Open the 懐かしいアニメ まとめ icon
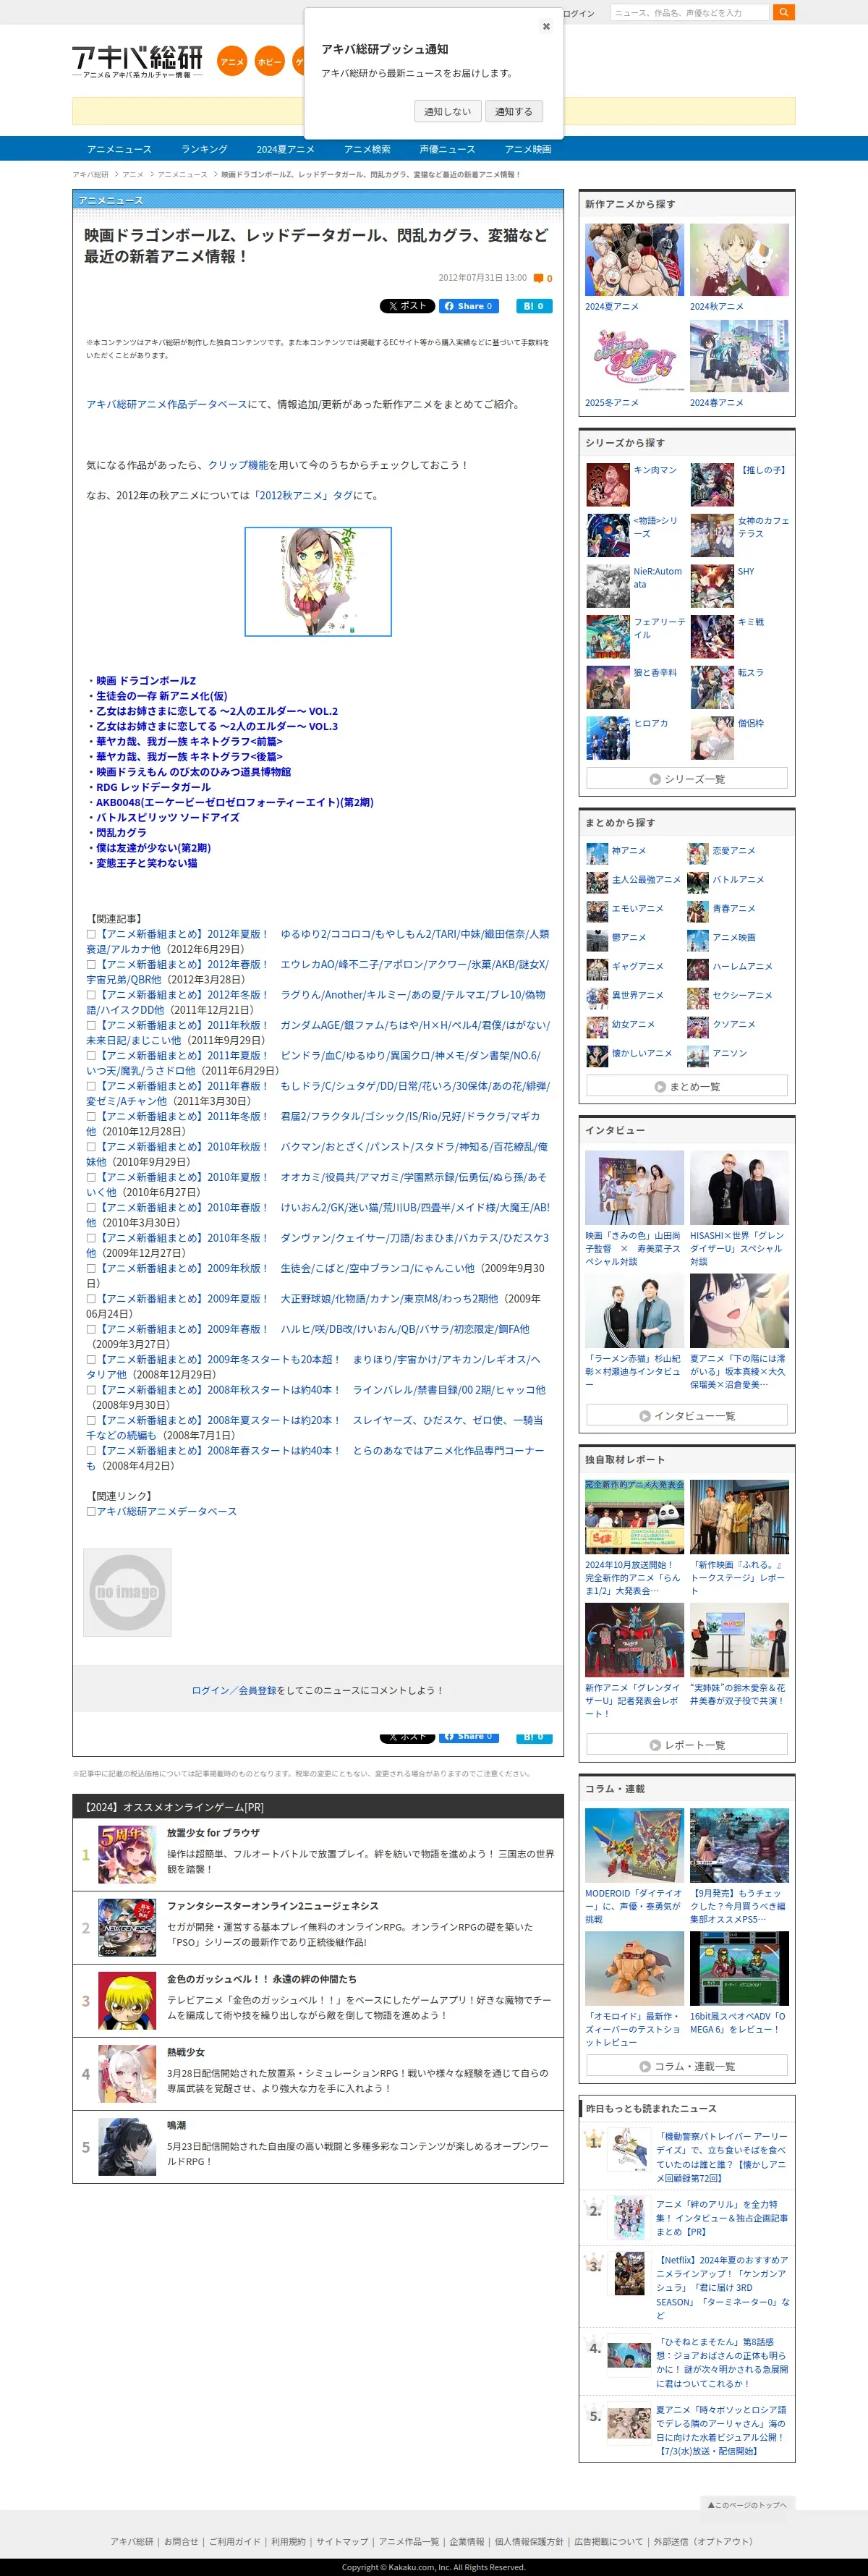 [x=597, y=1055]
